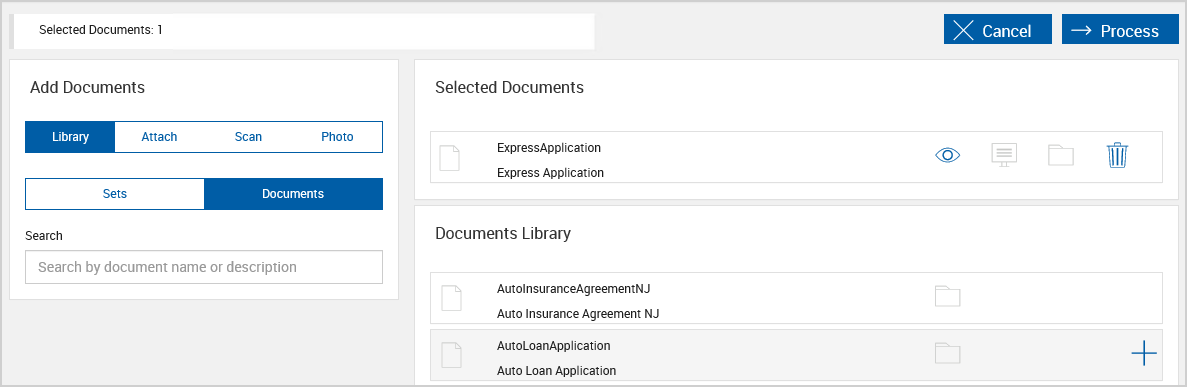Image resolution: width=1187 pixels, height=387 pixels.
Task: Click the document page icon beside ExpressApplication
Action: pos(450,158)
